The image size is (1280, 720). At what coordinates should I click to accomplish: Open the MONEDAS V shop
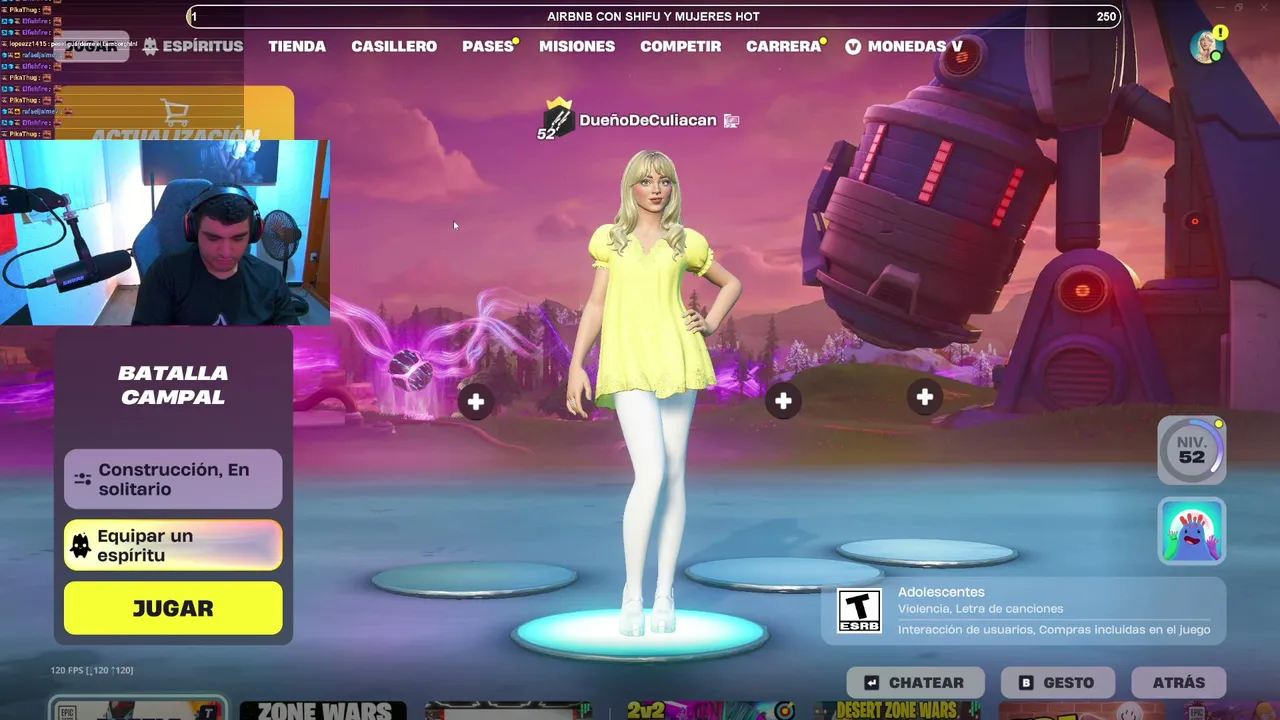904,46
